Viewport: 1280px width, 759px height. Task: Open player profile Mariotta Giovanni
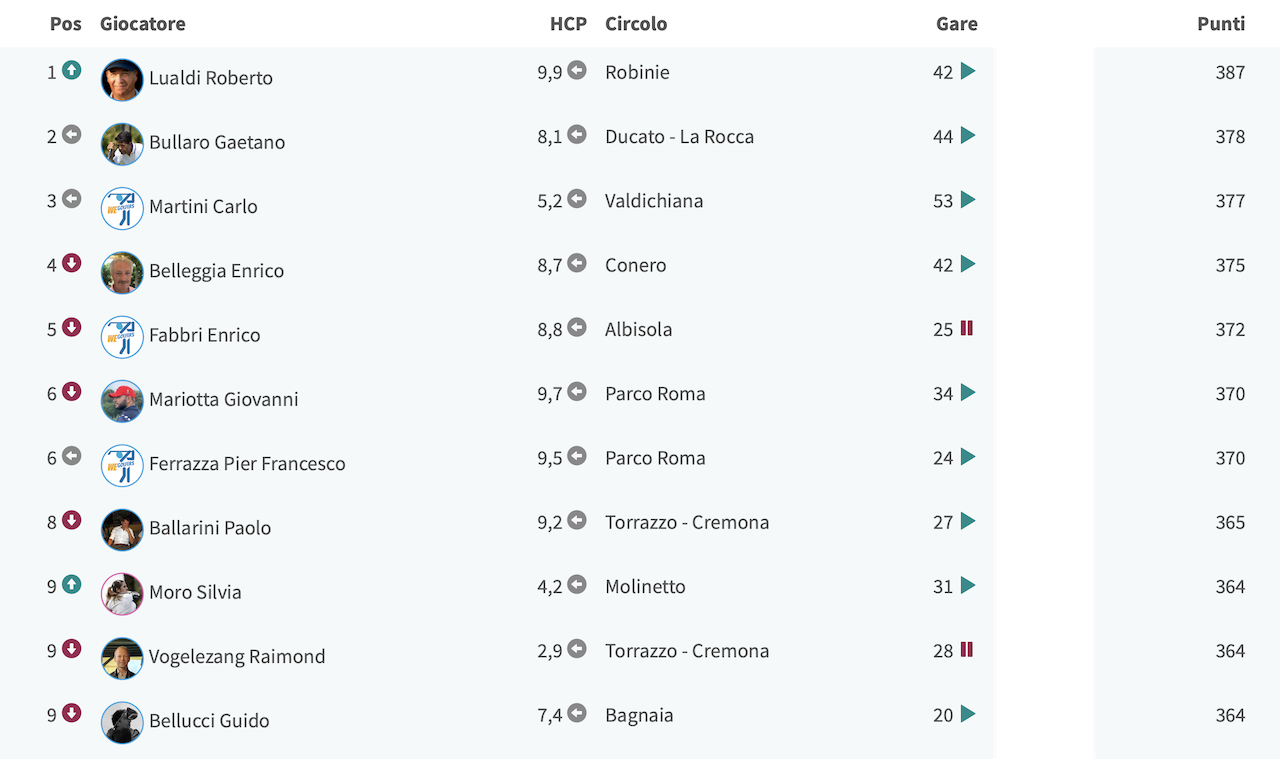224,399
